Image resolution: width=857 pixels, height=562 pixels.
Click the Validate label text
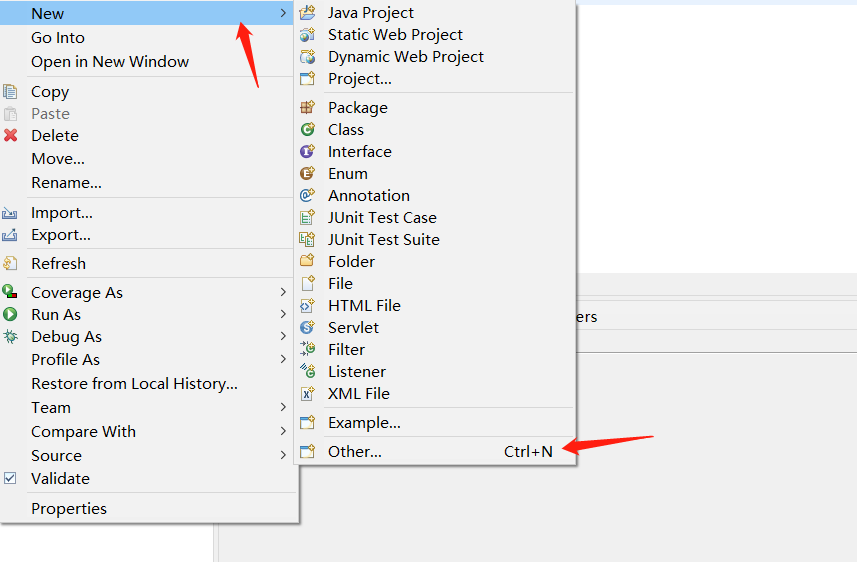pyautogui.click(x=60, y=479)
